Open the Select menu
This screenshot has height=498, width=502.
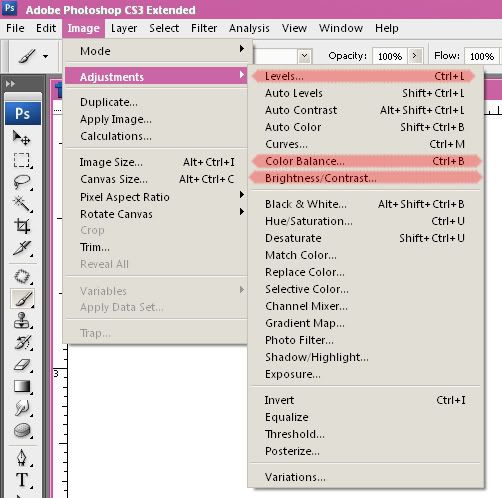(x=164, y=28)
